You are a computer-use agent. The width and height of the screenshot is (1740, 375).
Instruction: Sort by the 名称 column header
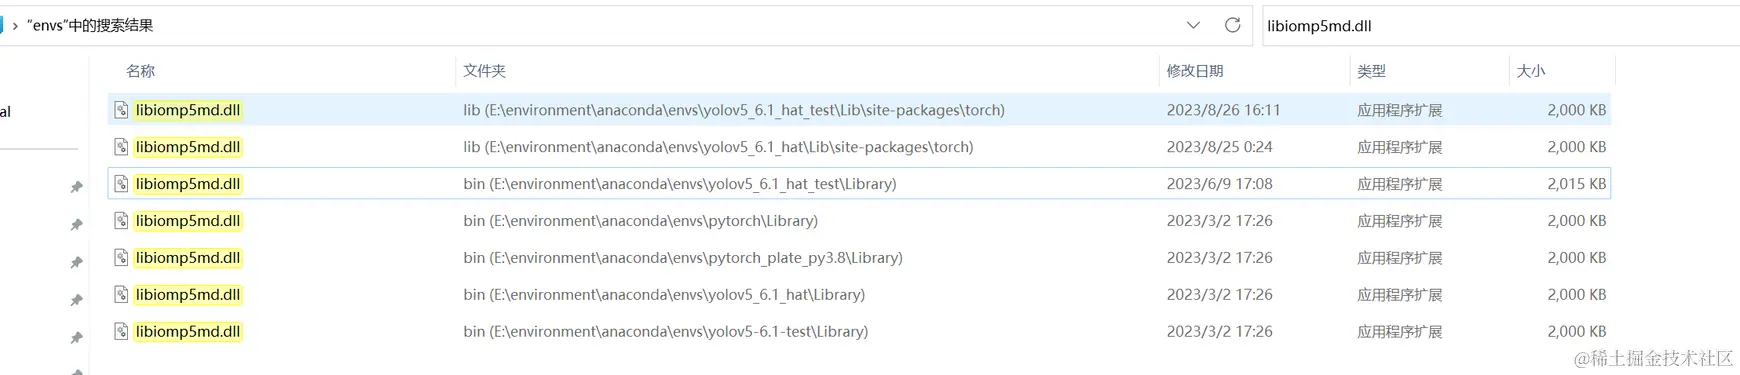(x=140, y=71)
